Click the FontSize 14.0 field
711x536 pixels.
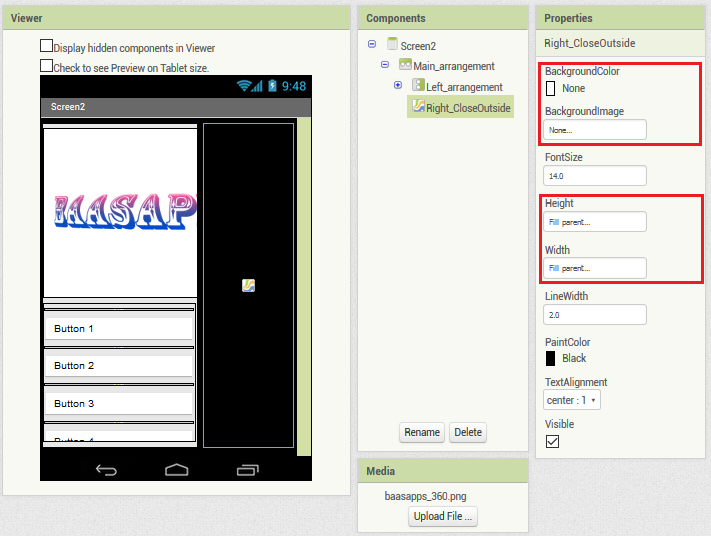tap(595, 176)
